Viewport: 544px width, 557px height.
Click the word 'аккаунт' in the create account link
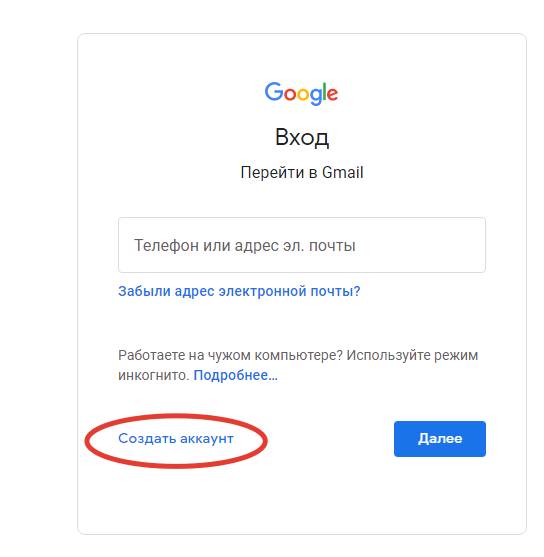207,439
